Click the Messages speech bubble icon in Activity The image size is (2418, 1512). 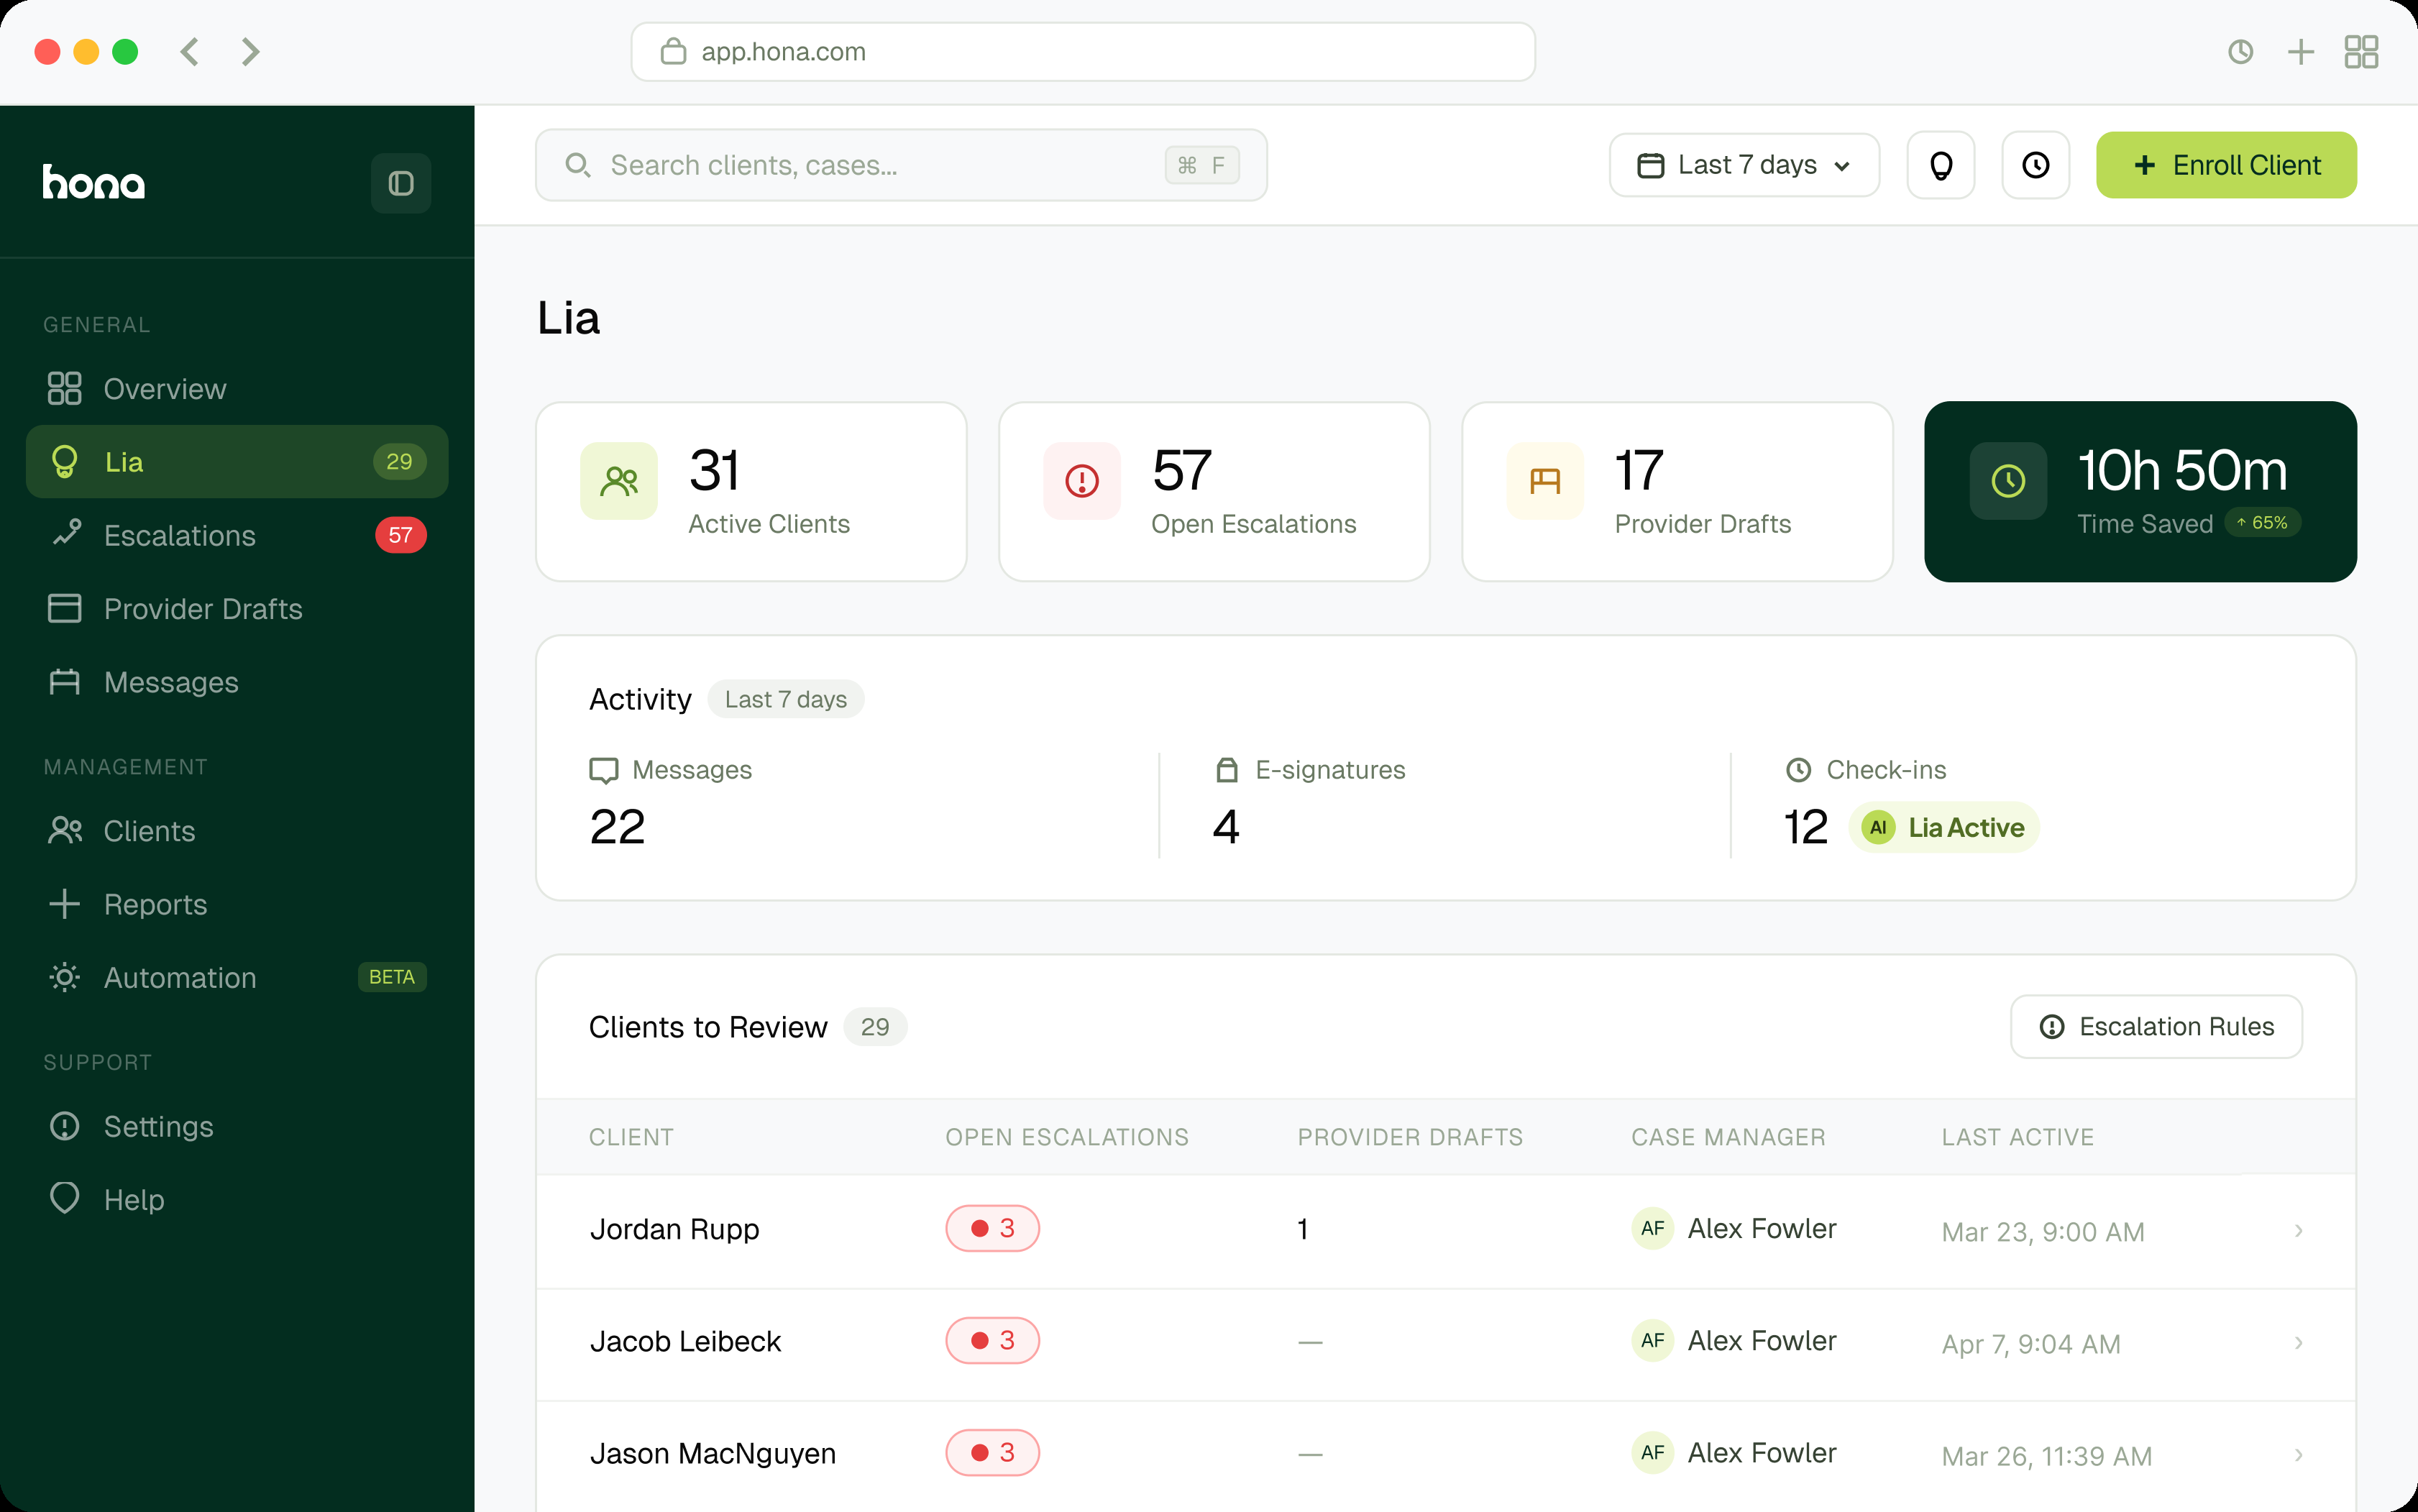coord(604,770)
